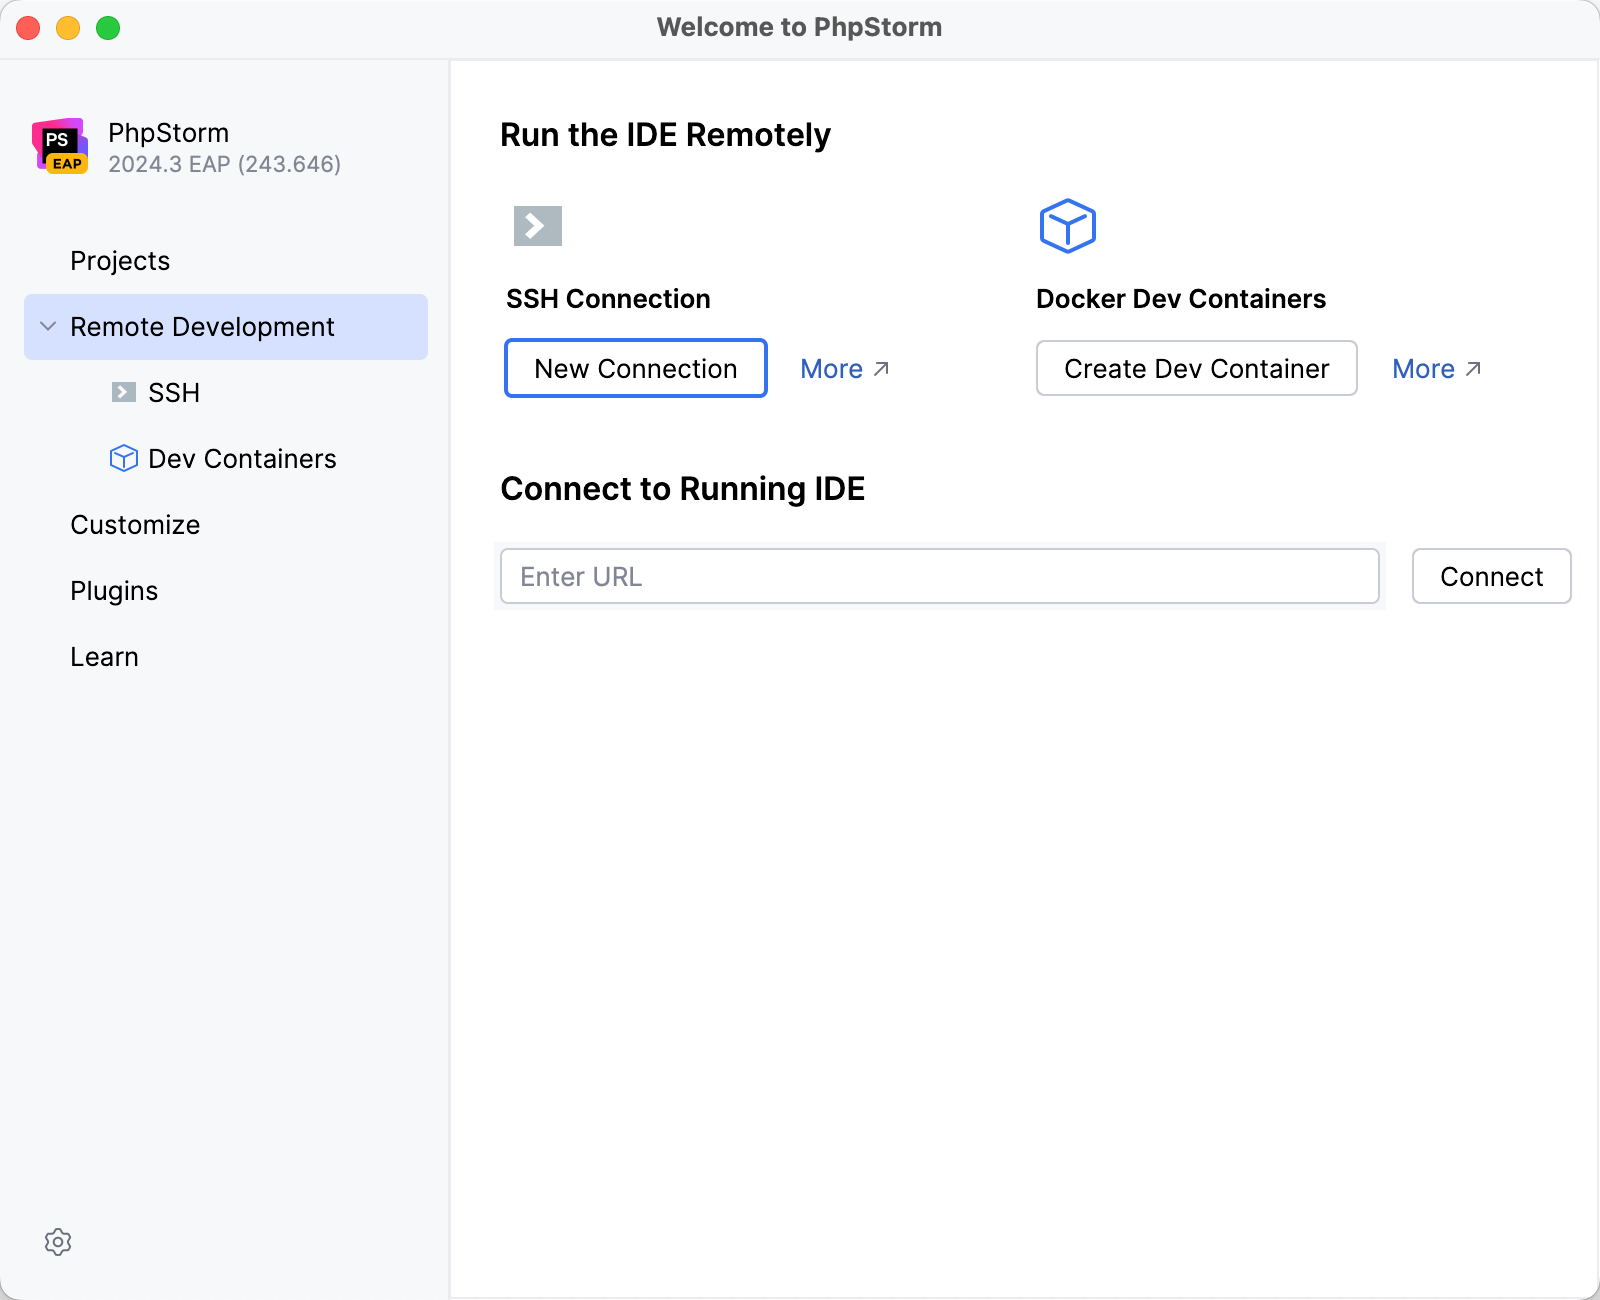
Task: Switch to the Customize section
Action: pyautogui.click(x=135, y=524)
